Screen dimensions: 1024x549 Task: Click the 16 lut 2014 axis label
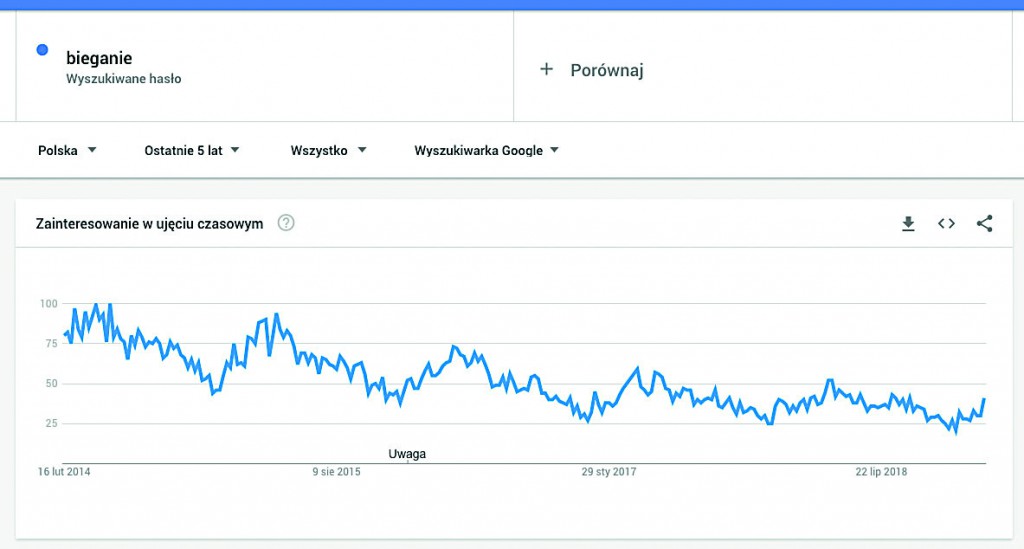pos(65,472)
